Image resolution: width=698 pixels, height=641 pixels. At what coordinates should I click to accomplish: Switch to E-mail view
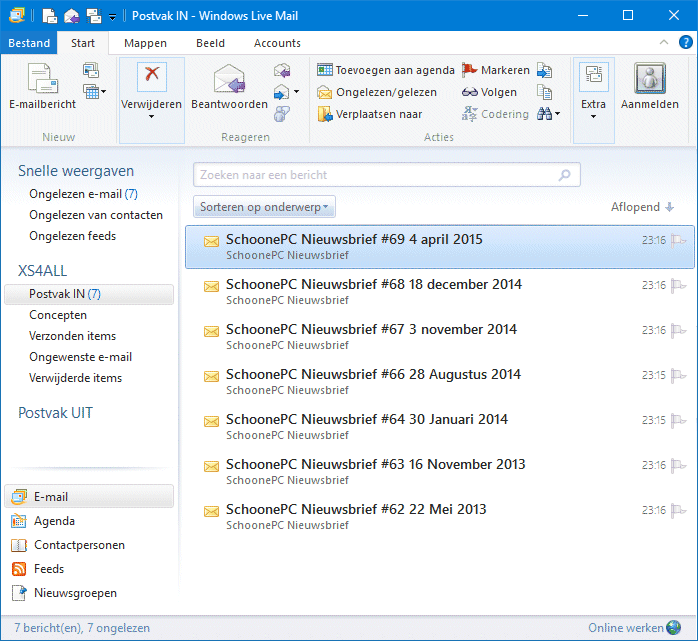click(89, 496)
